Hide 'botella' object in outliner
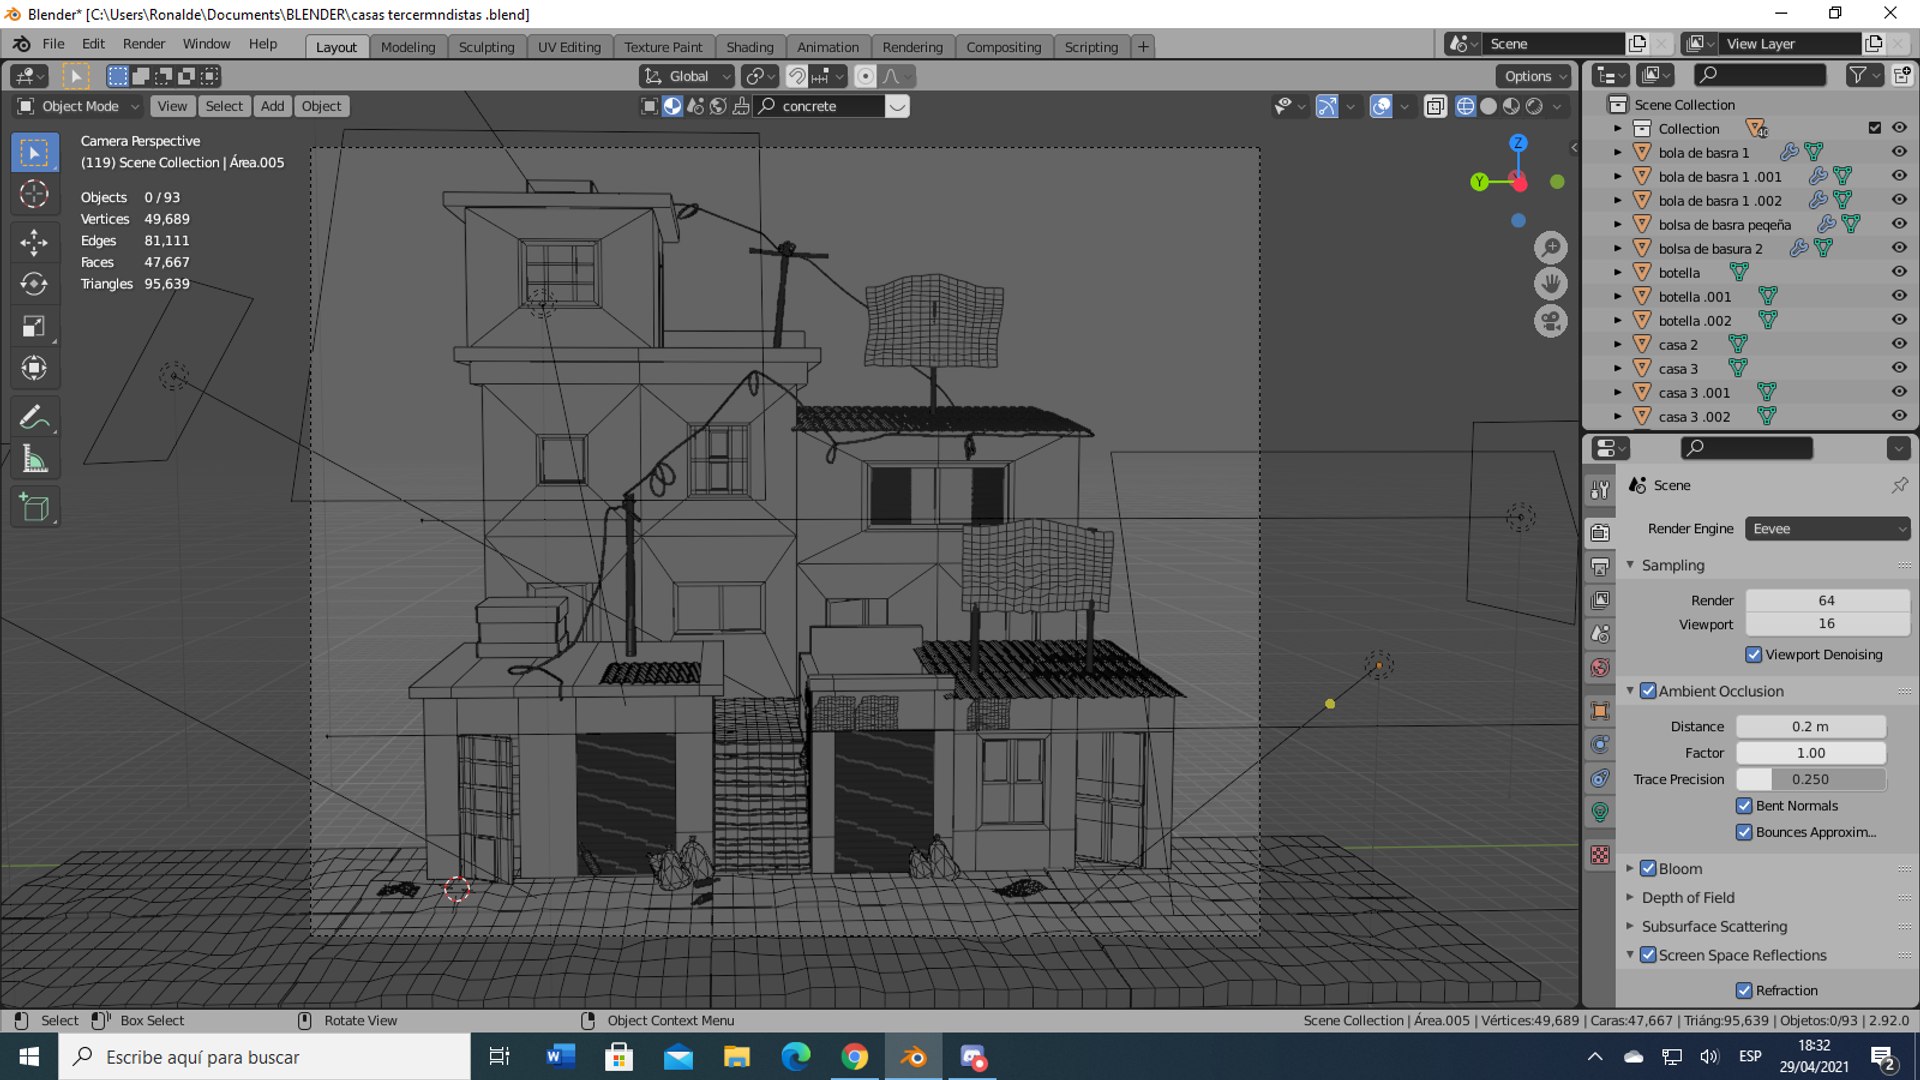Viewport: 1920px width, 1080px height. [1899, 272]
